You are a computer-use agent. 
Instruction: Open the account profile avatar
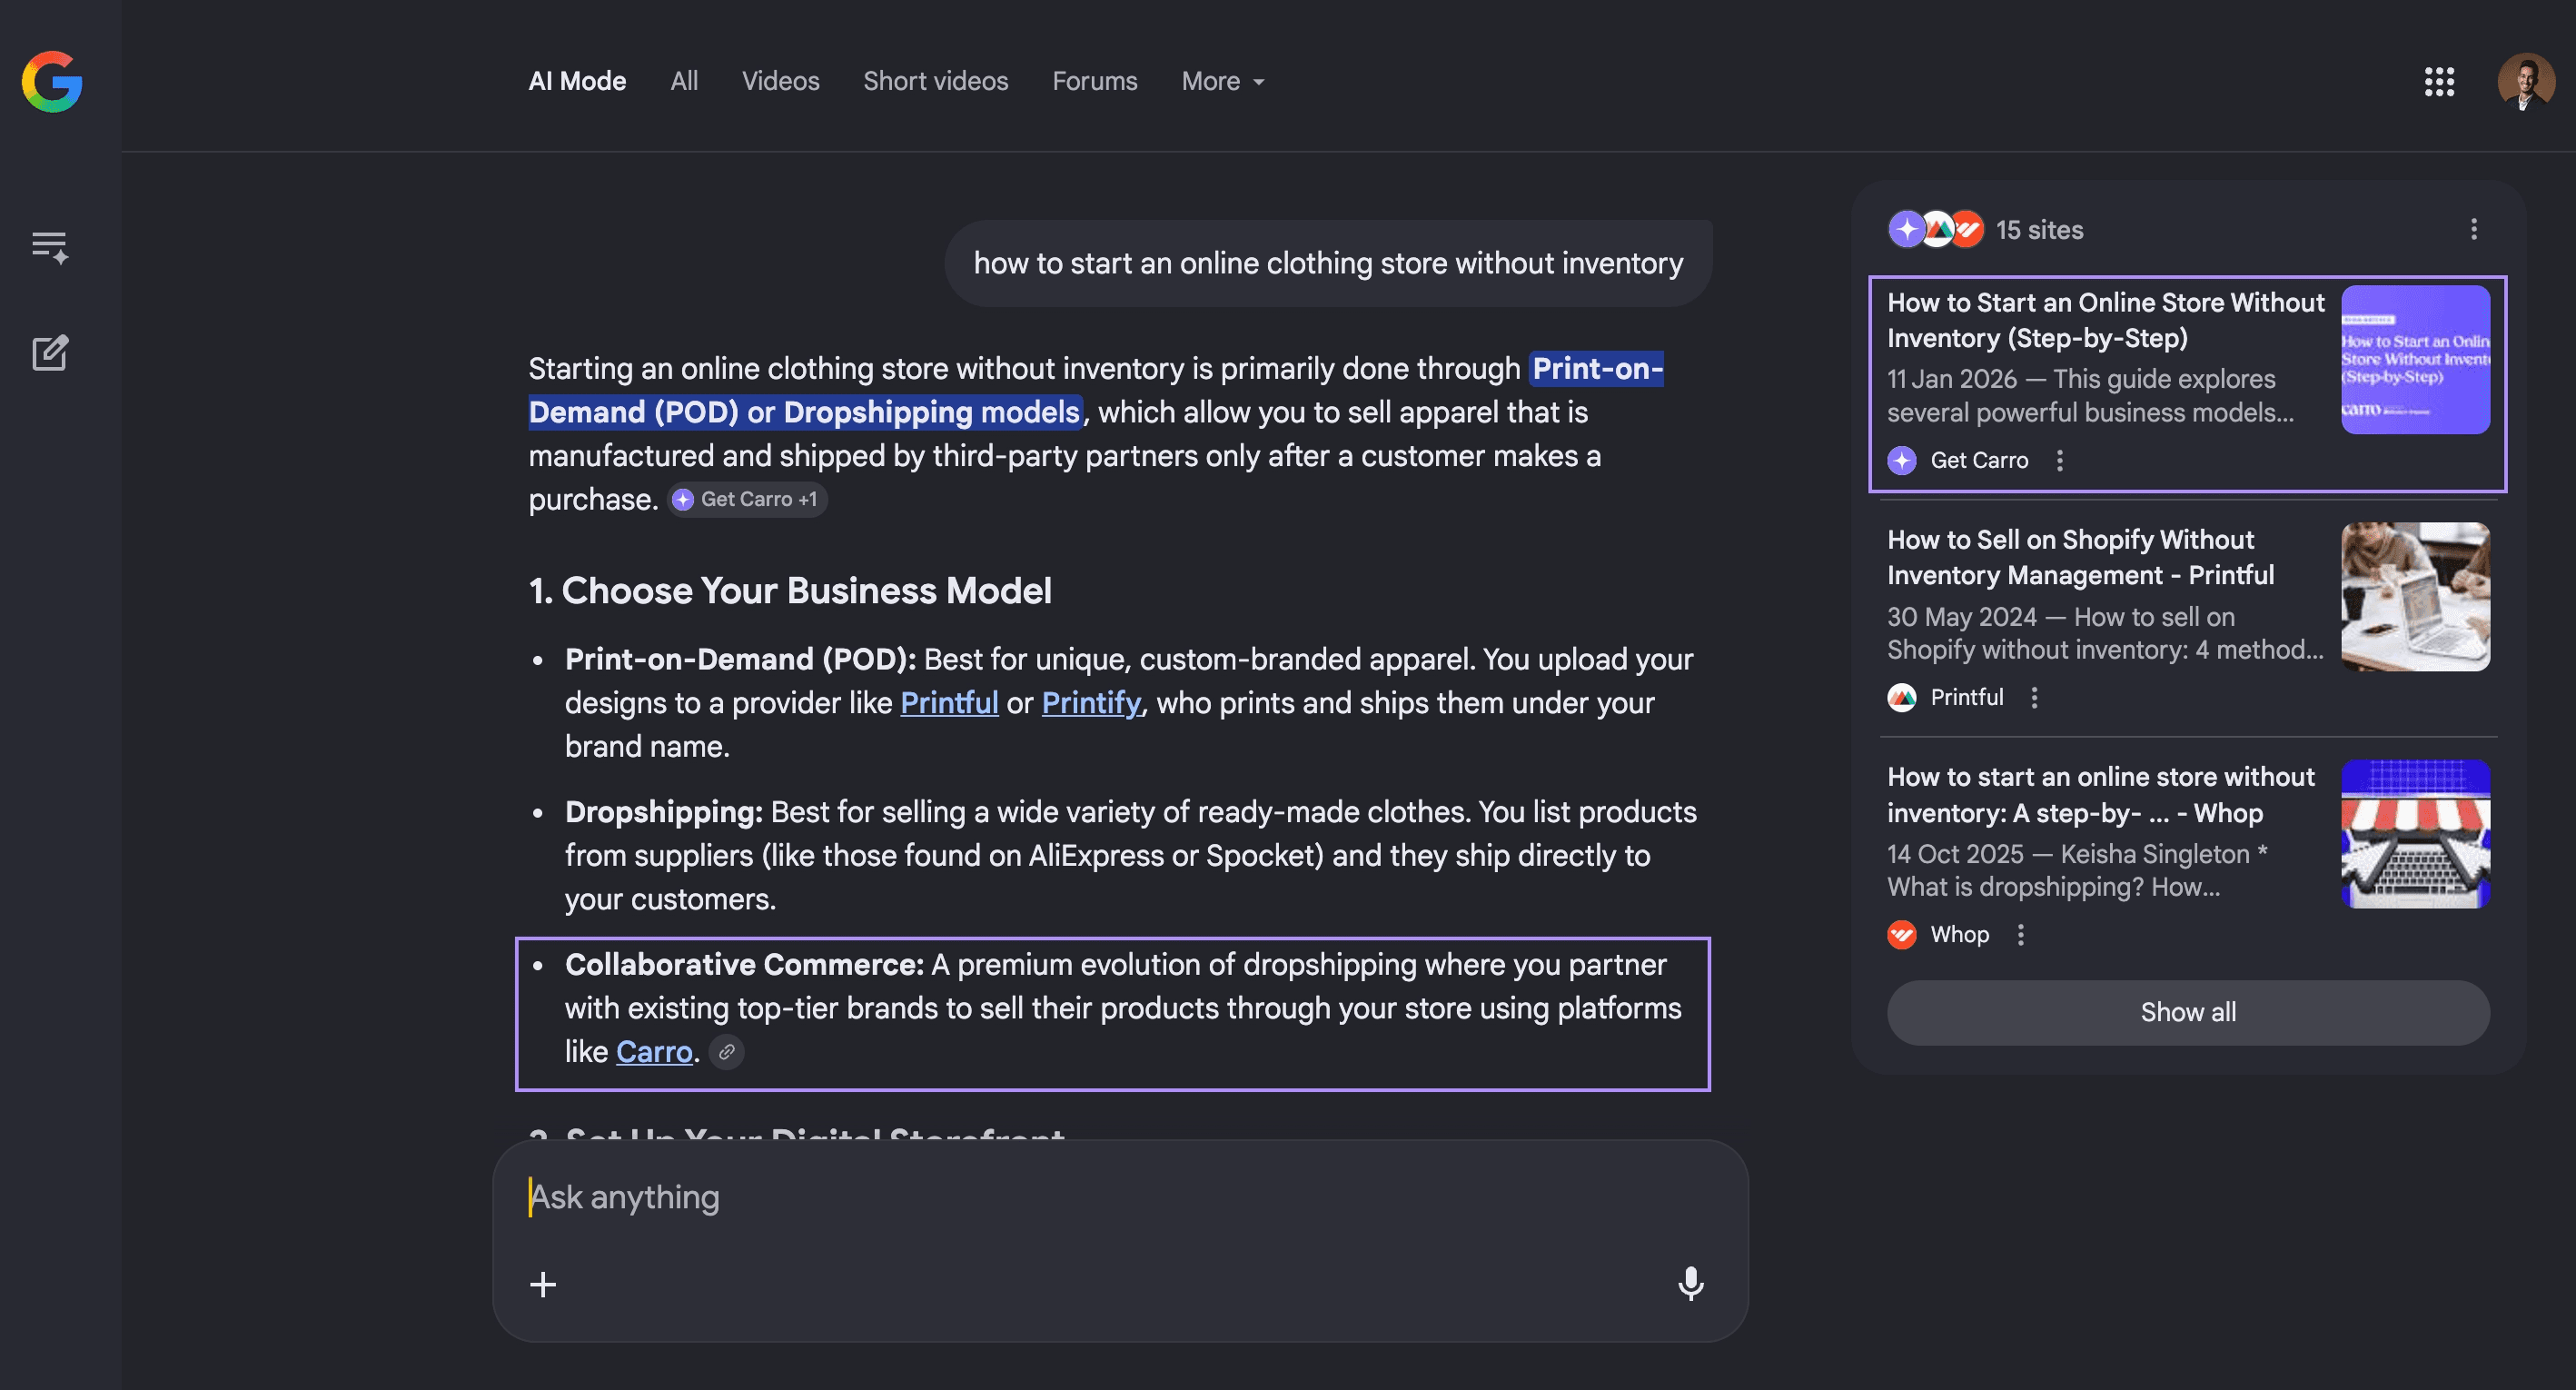click(2525, 82)
